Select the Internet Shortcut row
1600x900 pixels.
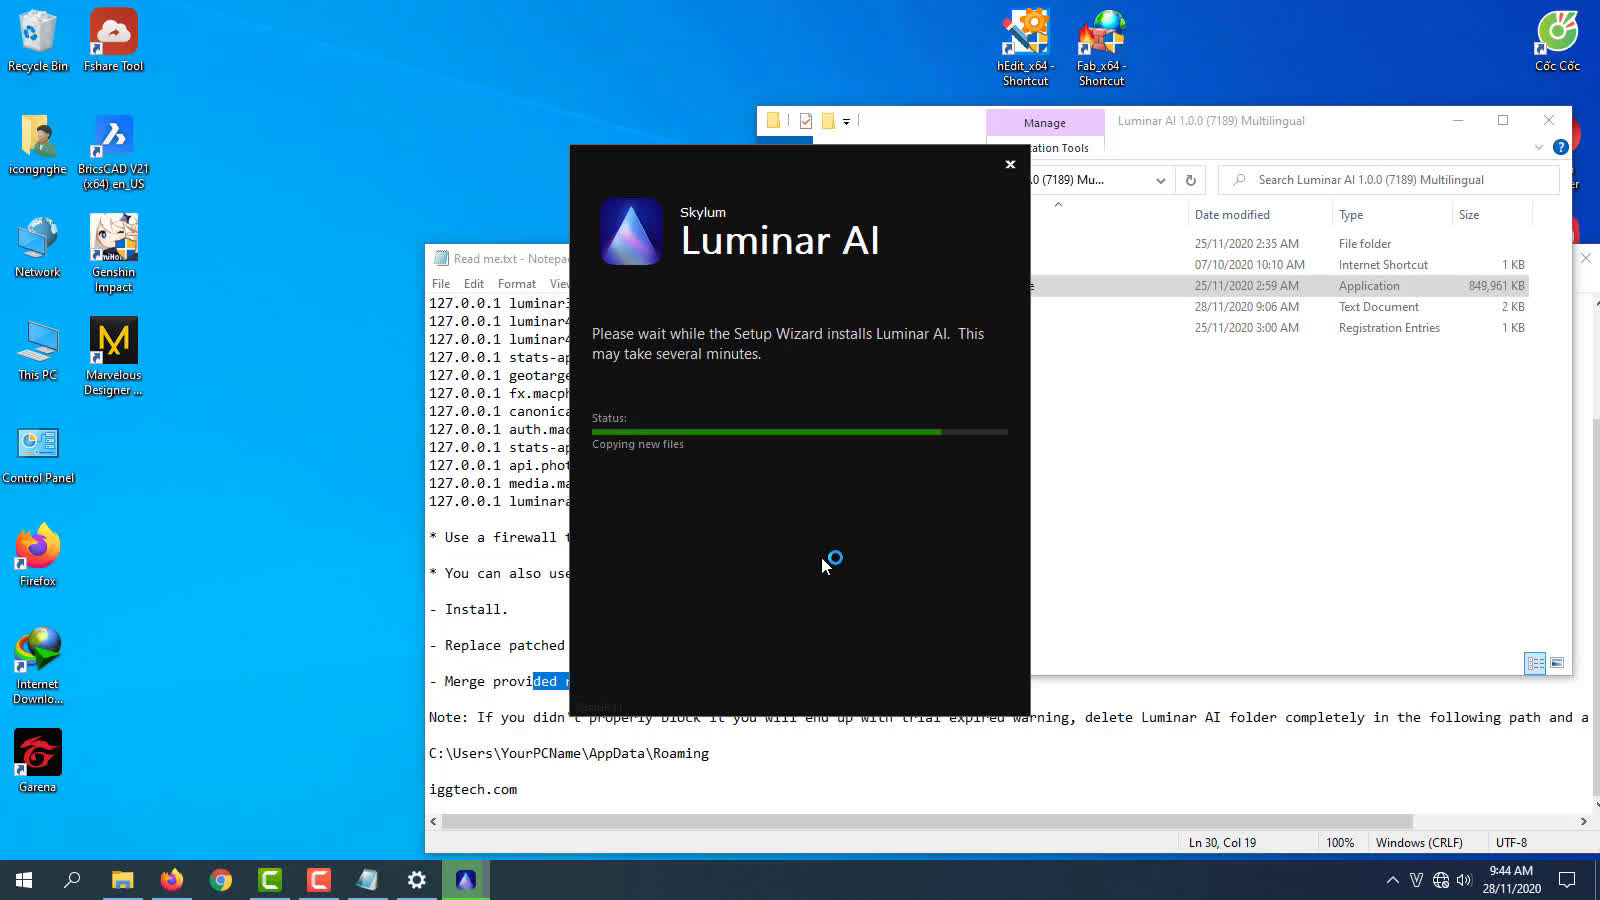[1279, 265]
